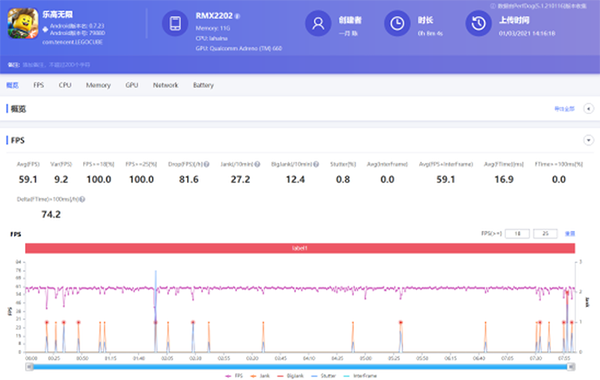This screenshot has height=380, width=600.
Task: Open the help icon next to Jank(/10min)
Action: [257, 164]
